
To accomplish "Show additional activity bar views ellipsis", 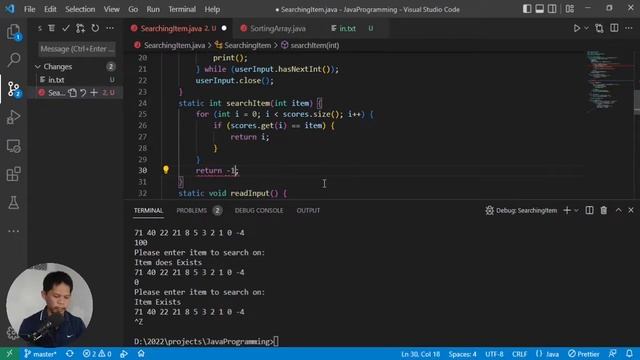I will coord(13,231).
